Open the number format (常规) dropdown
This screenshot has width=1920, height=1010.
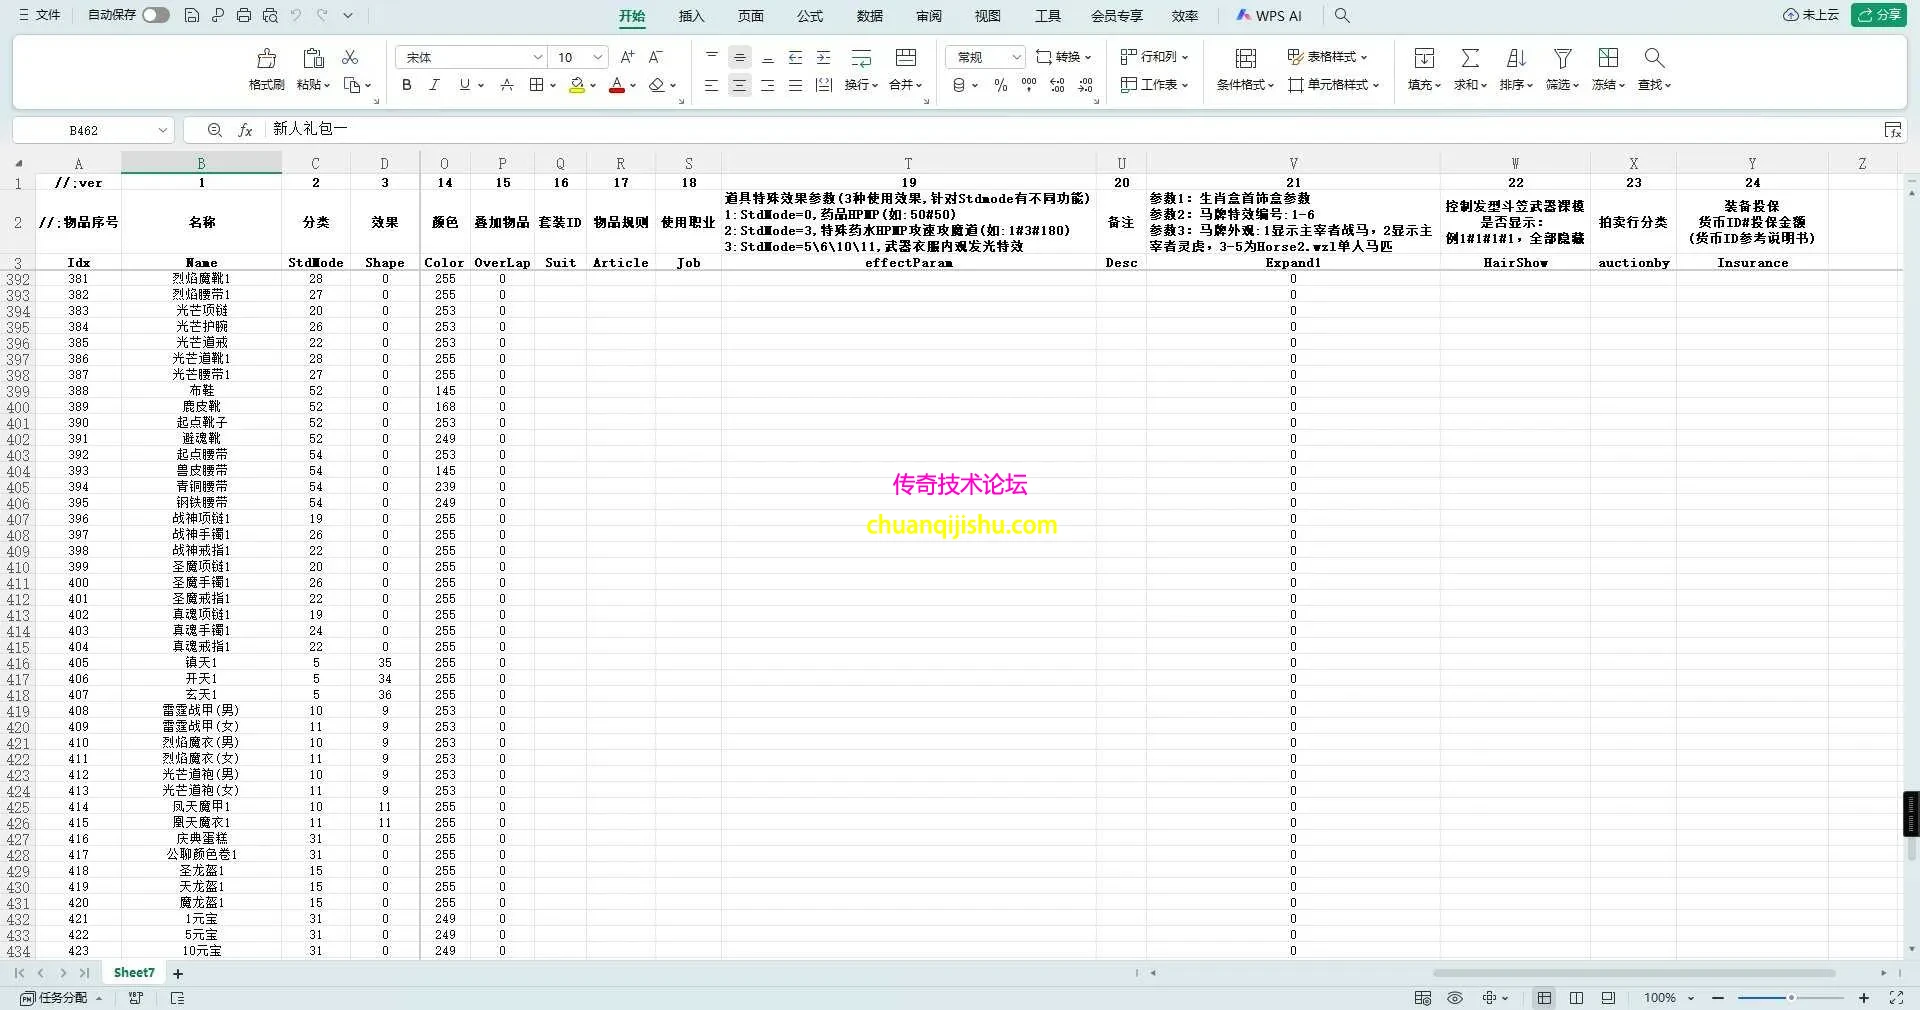coord(1018,57)
